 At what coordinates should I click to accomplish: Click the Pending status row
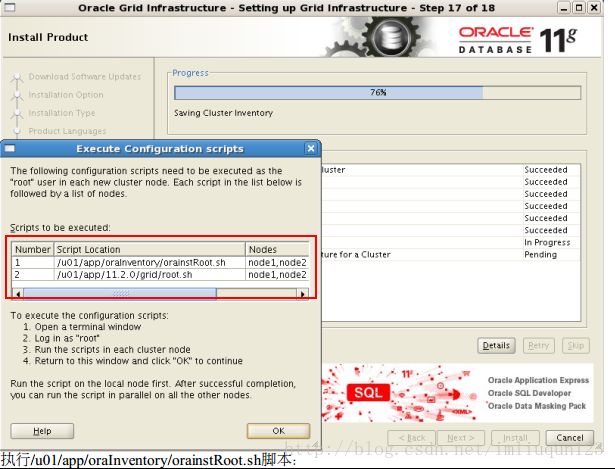coord(450,254)
